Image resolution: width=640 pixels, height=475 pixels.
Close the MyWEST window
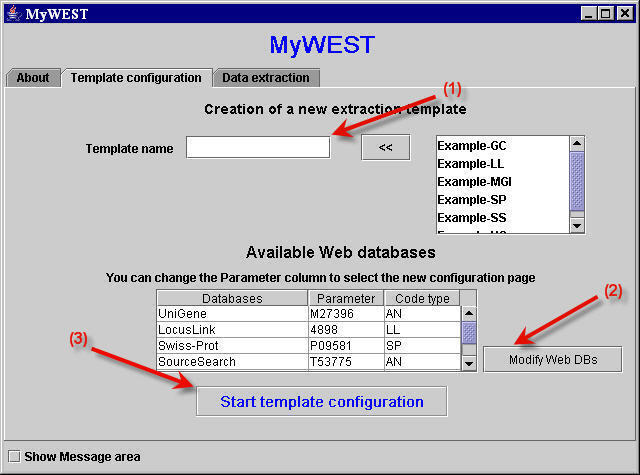point(624,13)
